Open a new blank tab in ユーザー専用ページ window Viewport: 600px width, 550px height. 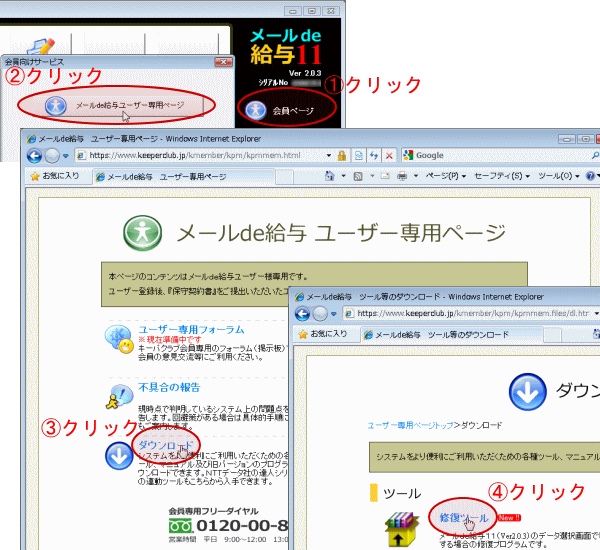pyautogui.click(x=284, y=177)
